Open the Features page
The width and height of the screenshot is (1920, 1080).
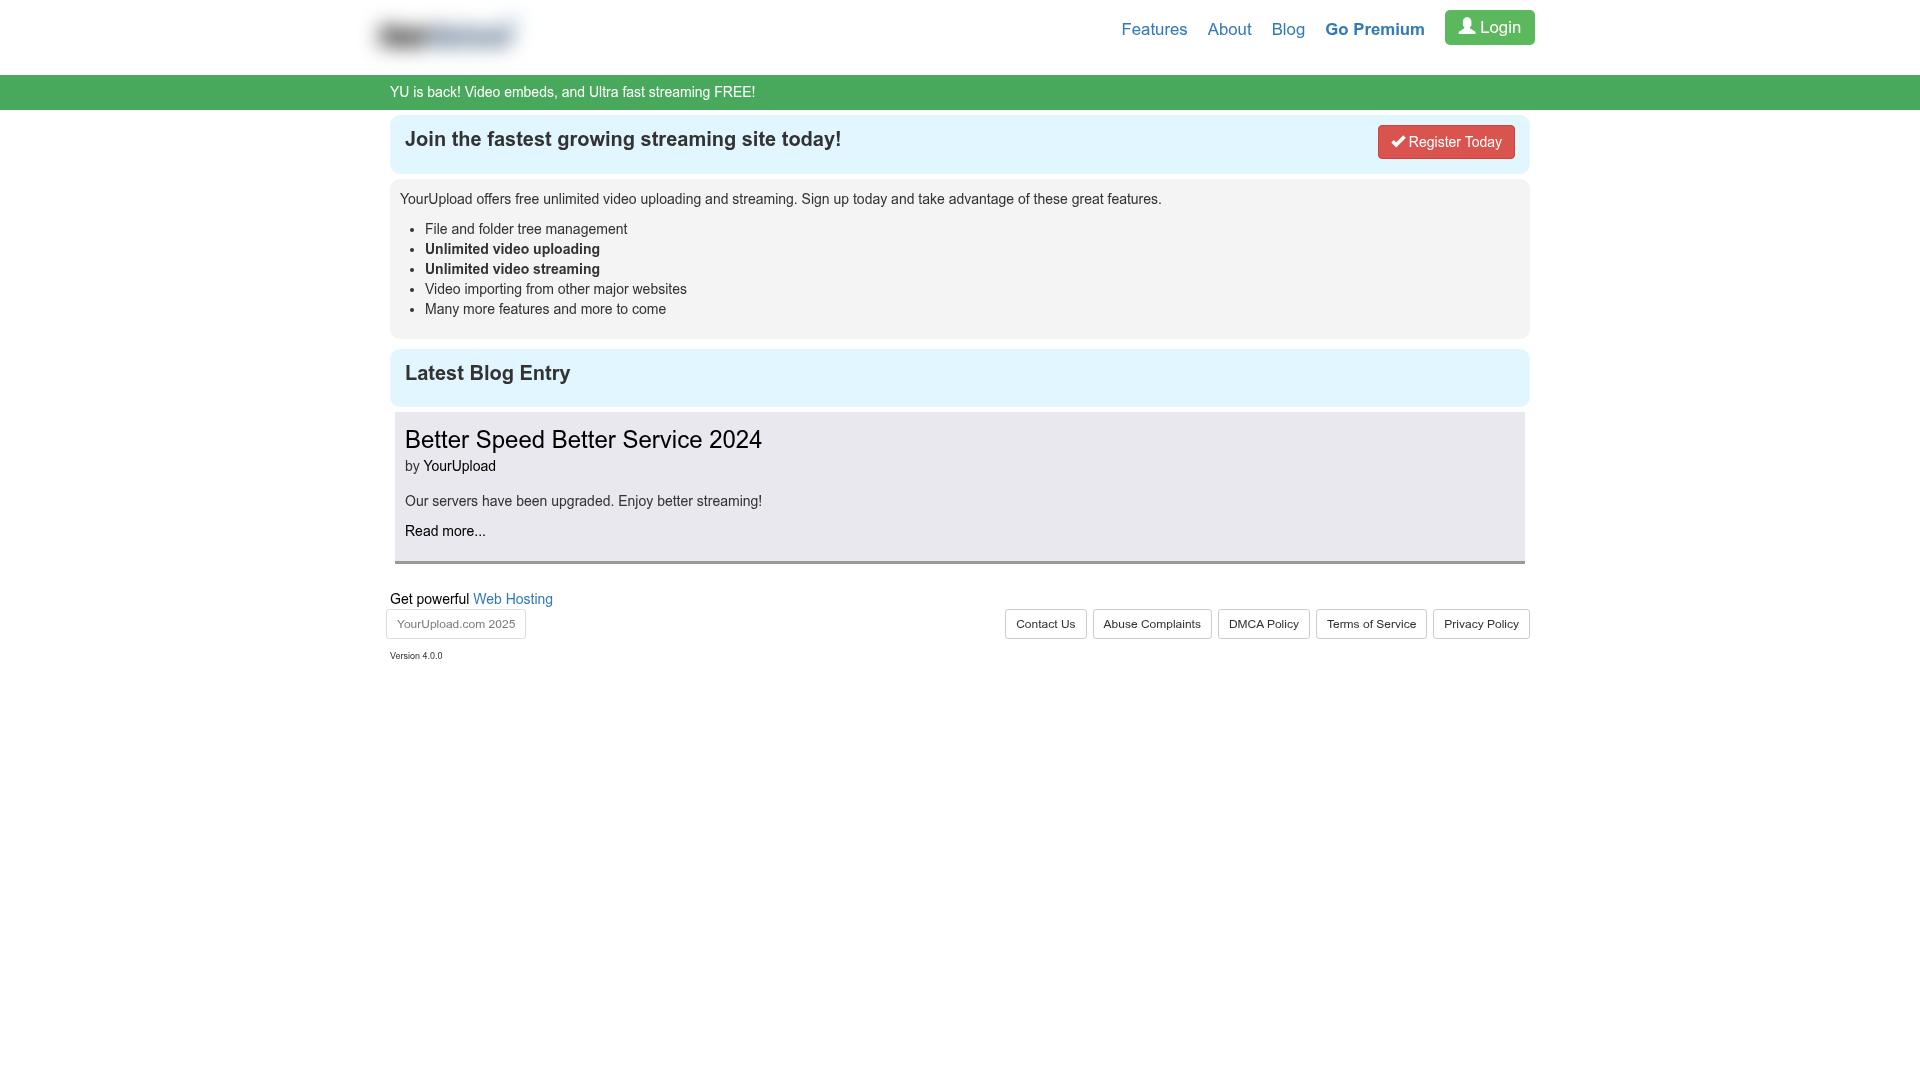coord(1154,30)
